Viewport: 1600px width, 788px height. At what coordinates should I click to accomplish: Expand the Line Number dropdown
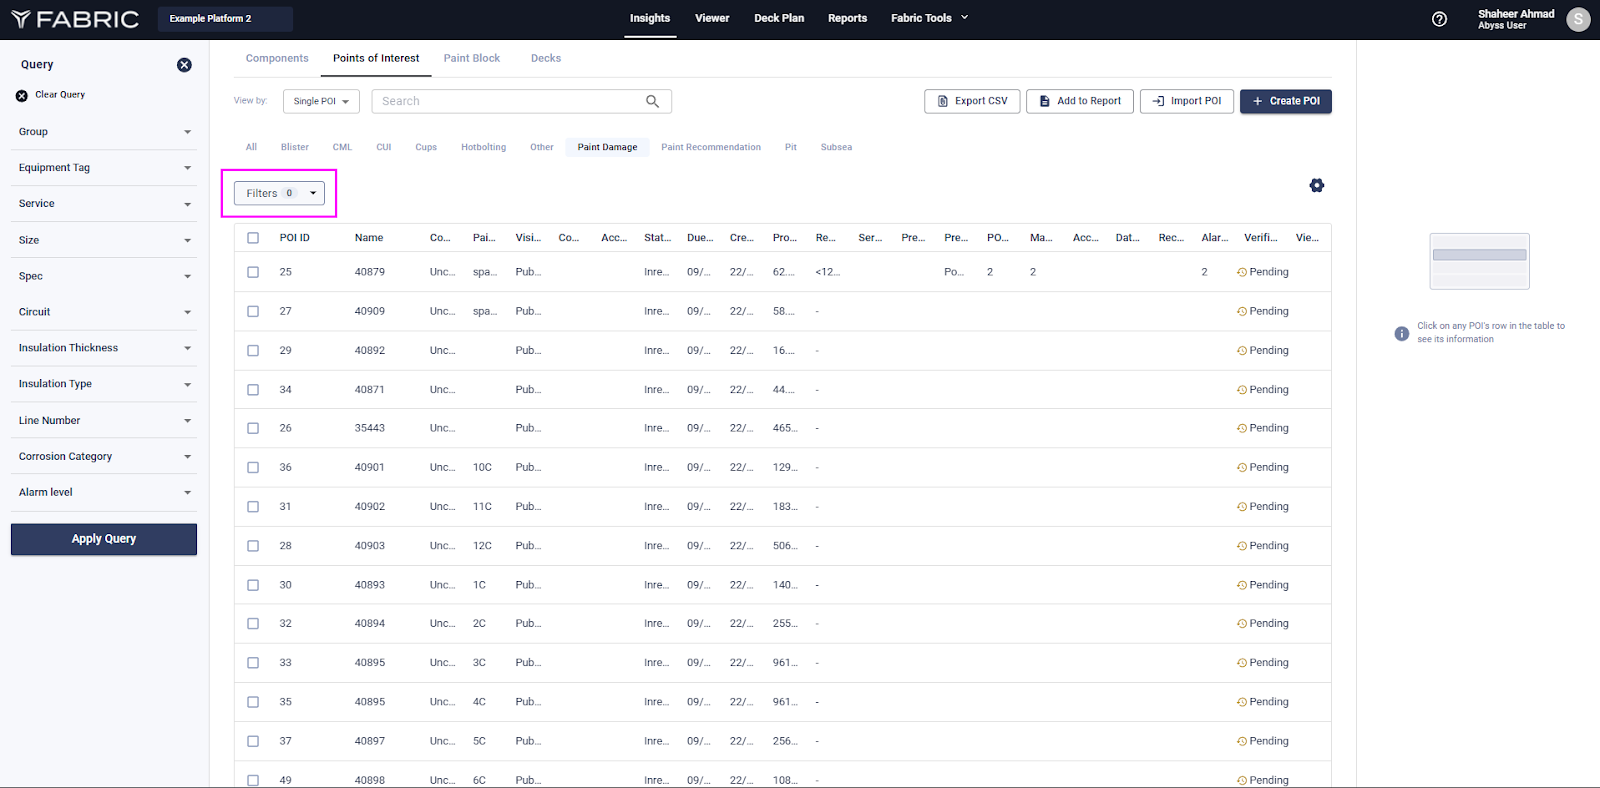pos(104,421)
